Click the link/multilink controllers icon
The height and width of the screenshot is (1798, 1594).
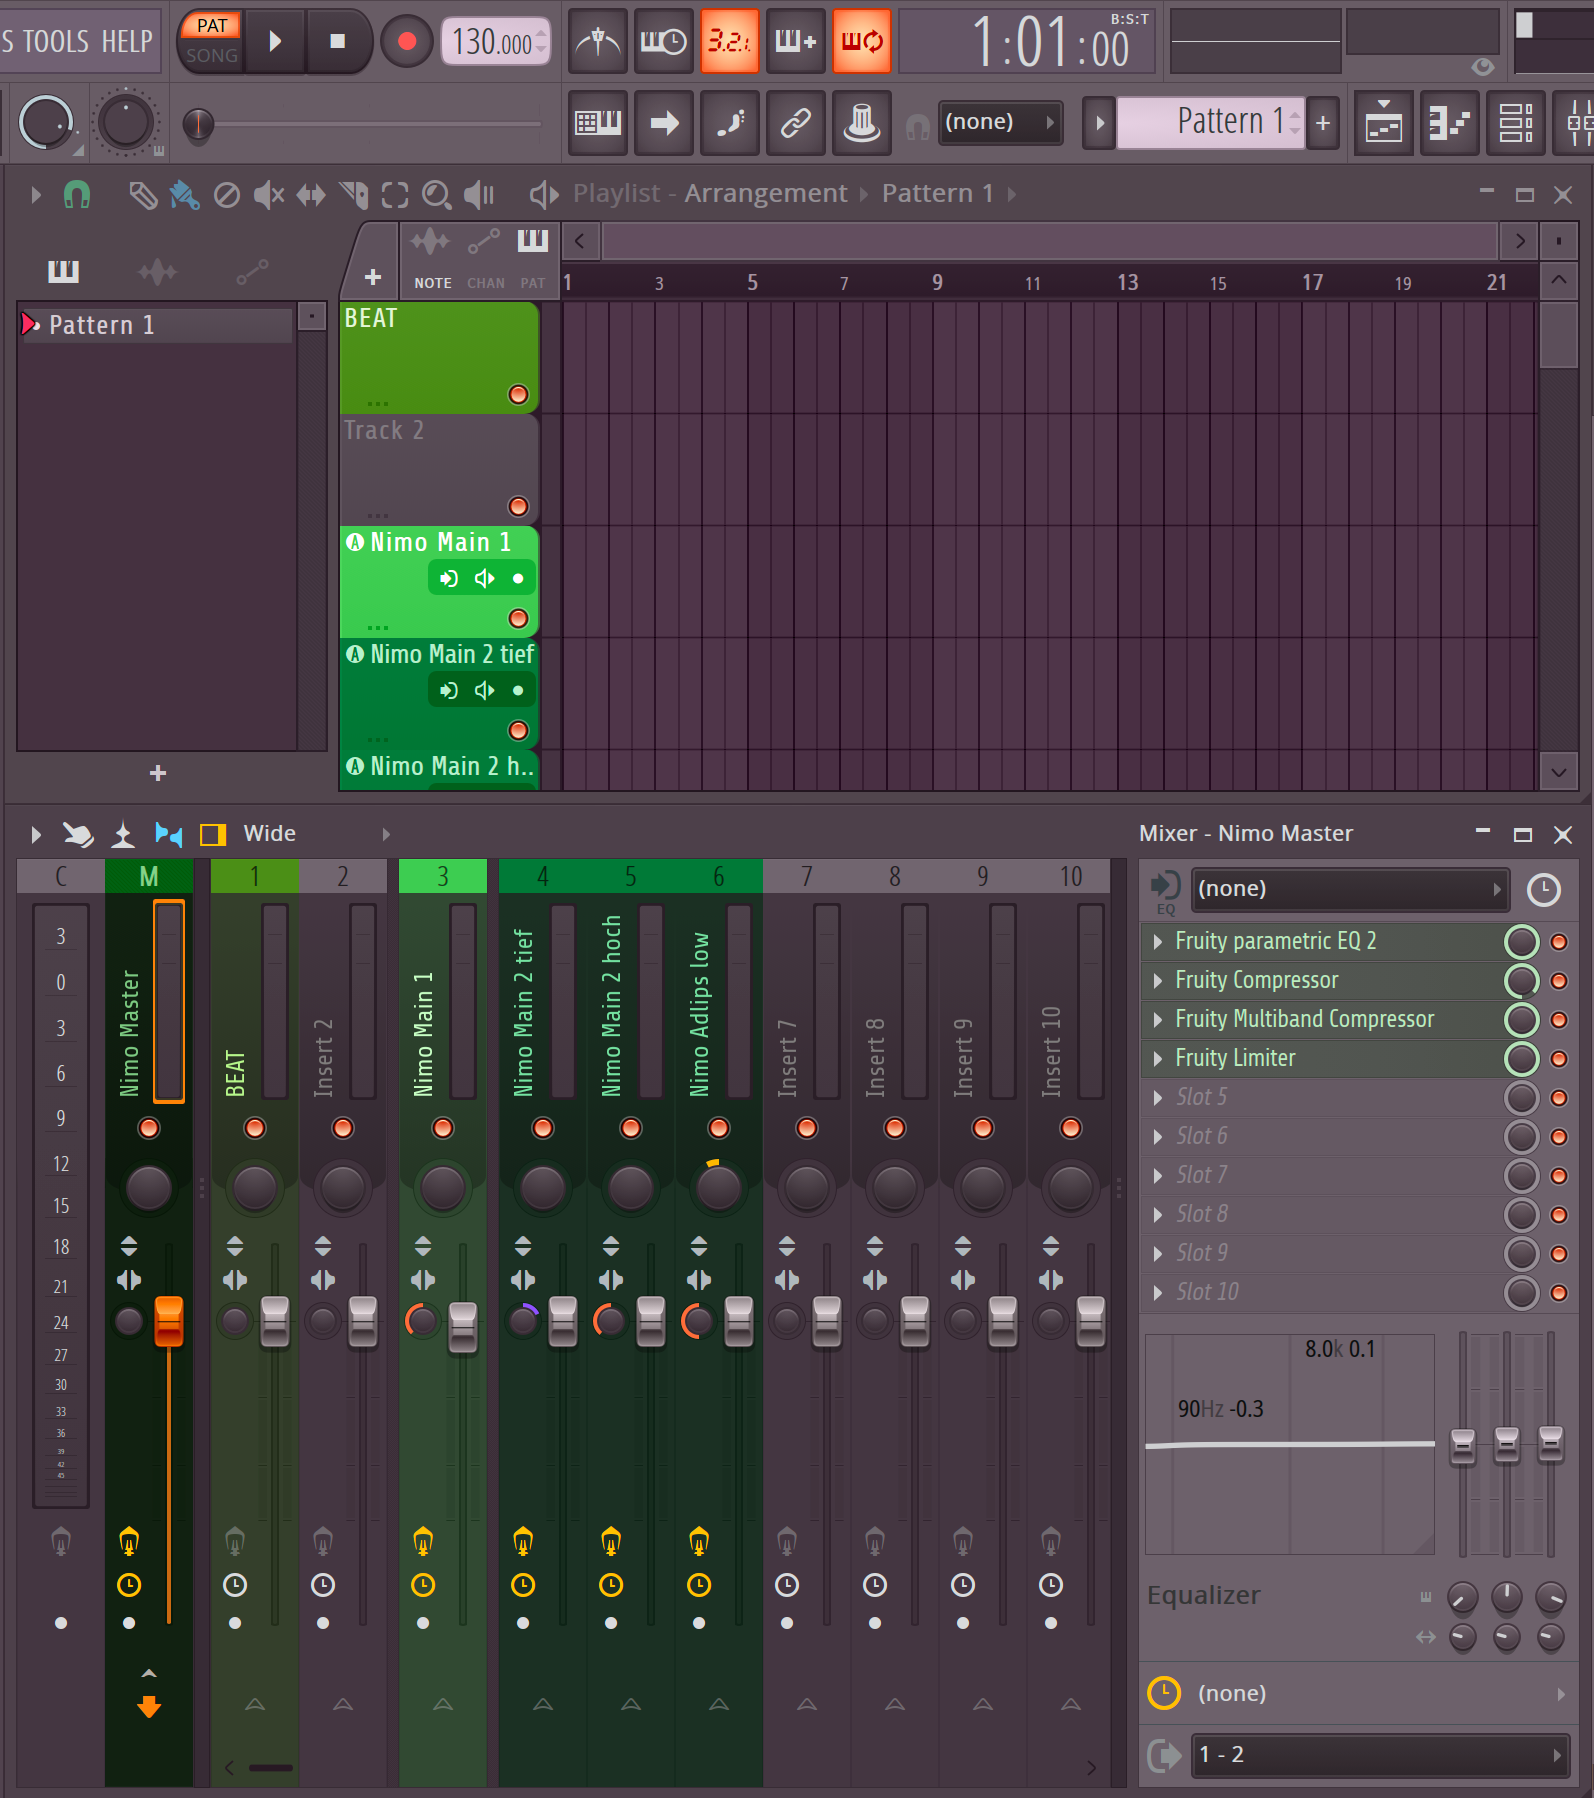(796, 123)
